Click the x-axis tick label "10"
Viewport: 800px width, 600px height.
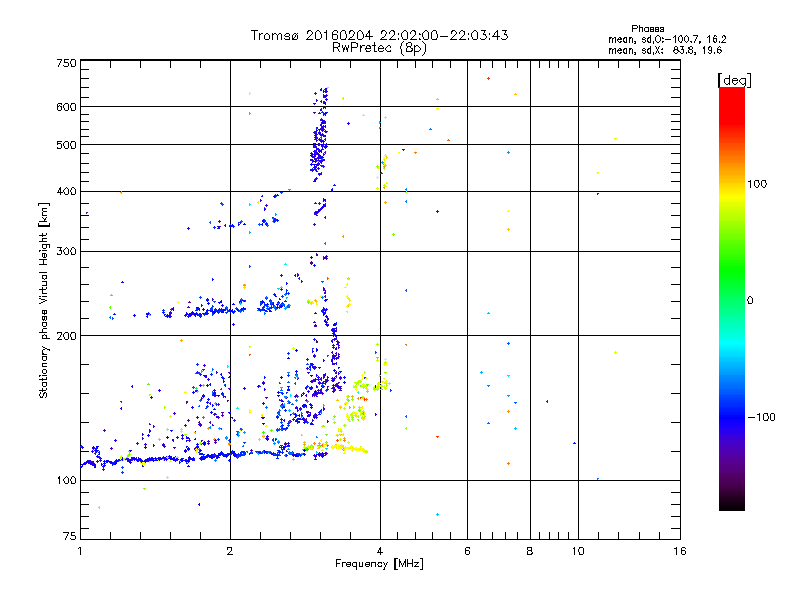point(578,551)
